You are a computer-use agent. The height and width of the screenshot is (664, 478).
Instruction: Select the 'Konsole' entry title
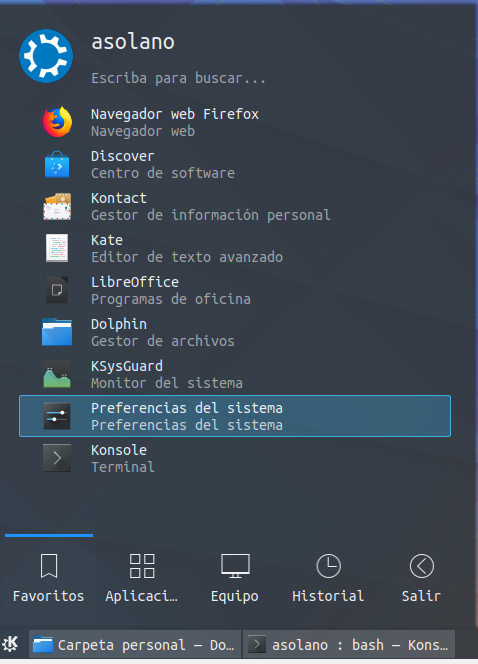pos(119,450)
